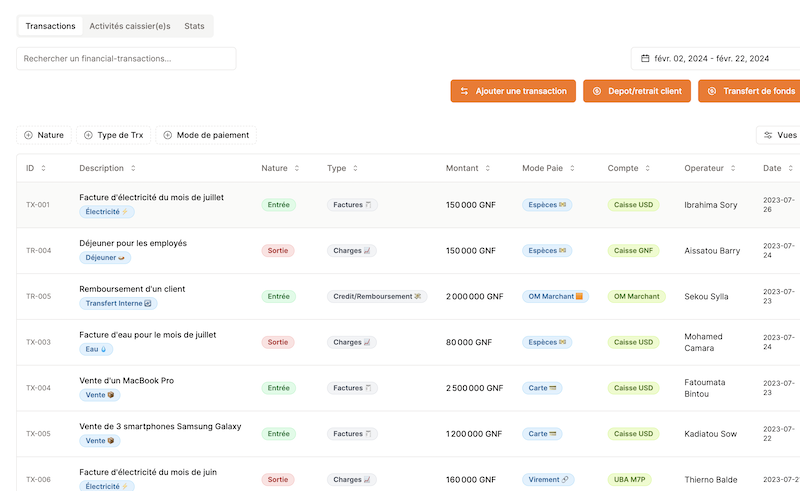Image resolution: width=800 pixels, height=491 pixels.
Task: Click the Type column sort arrows
Action: (356, 168)
